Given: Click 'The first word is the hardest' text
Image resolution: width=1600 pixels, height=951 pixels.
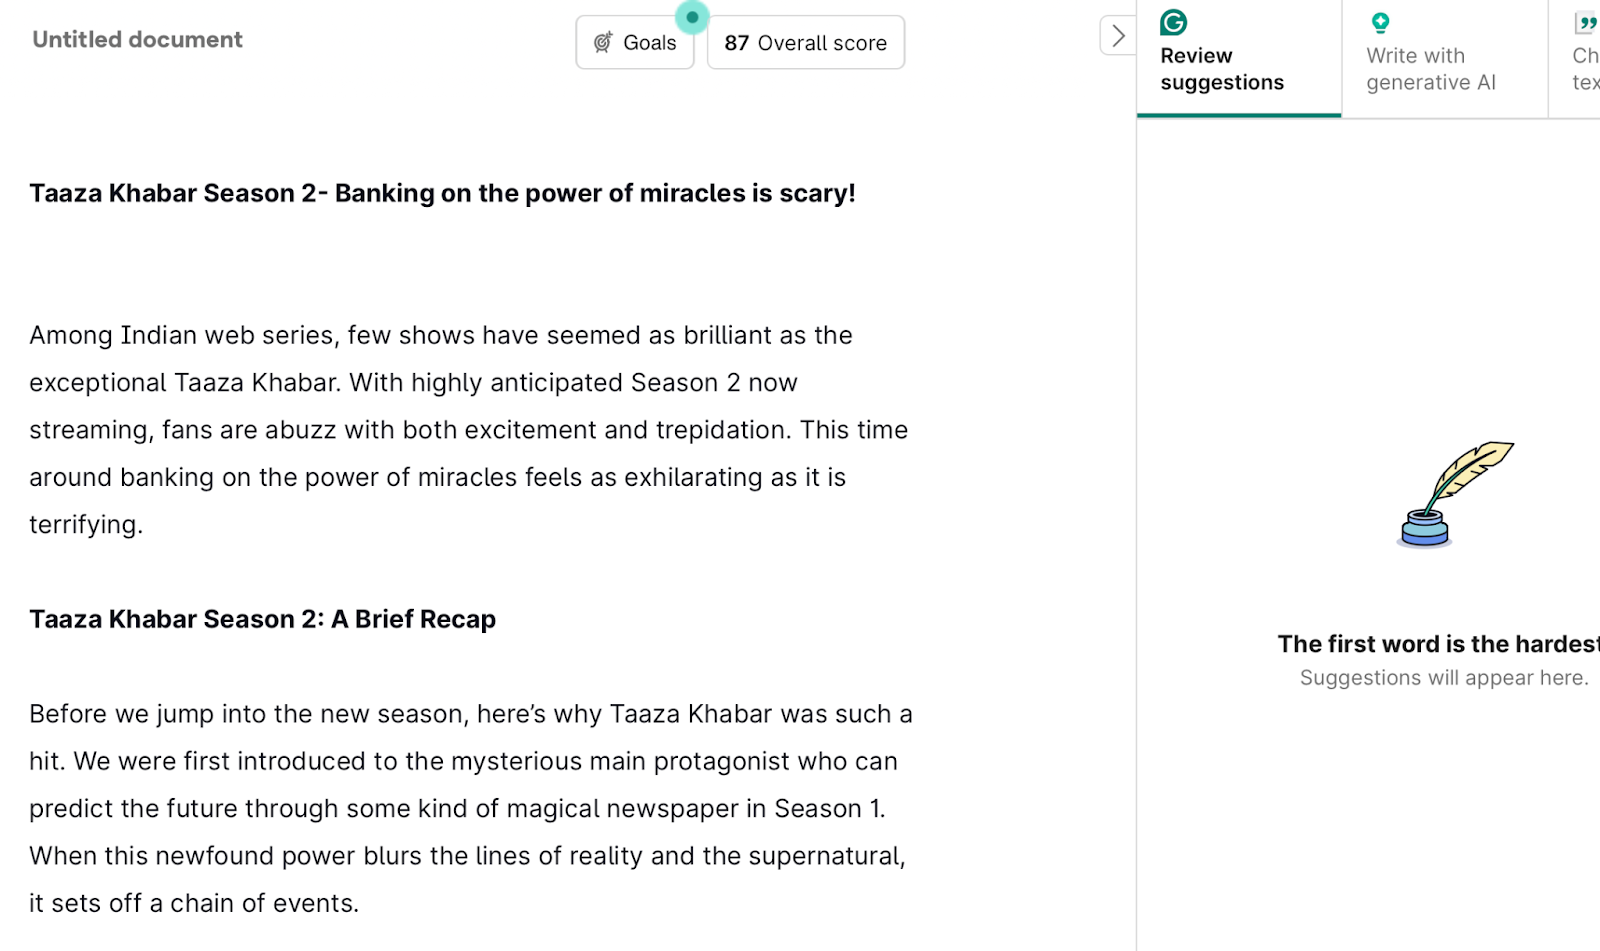Looking at the screenshot, I should 1438,644.
